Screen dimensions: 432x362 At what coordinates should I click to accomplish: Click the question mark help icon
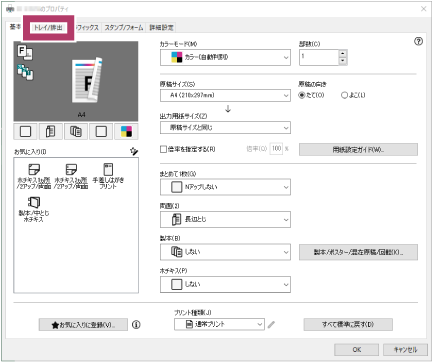coord(418,41)
